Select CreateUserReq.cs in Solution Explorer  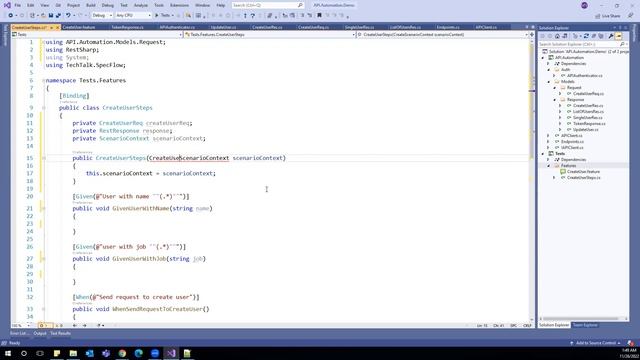click(588, 93)
